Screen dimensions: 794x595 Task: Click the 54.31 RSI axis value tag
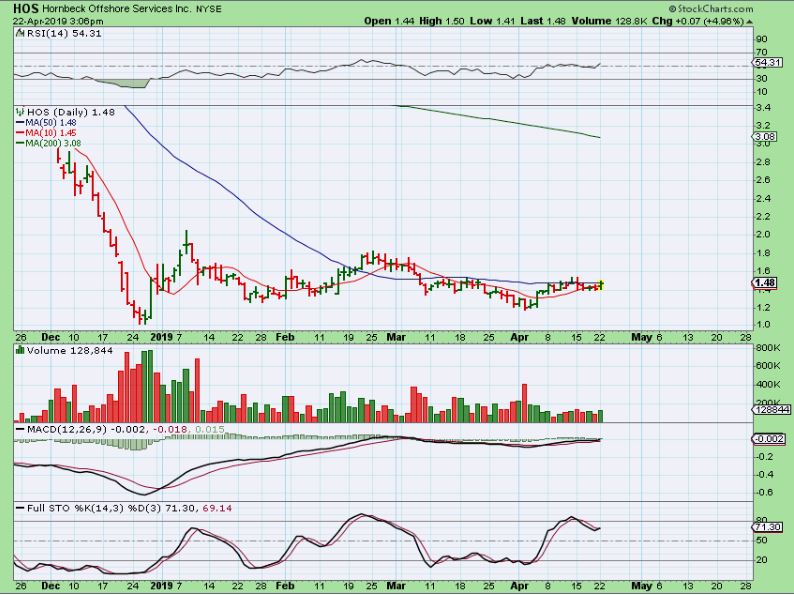pyautogui.click(x=767, y=62)
